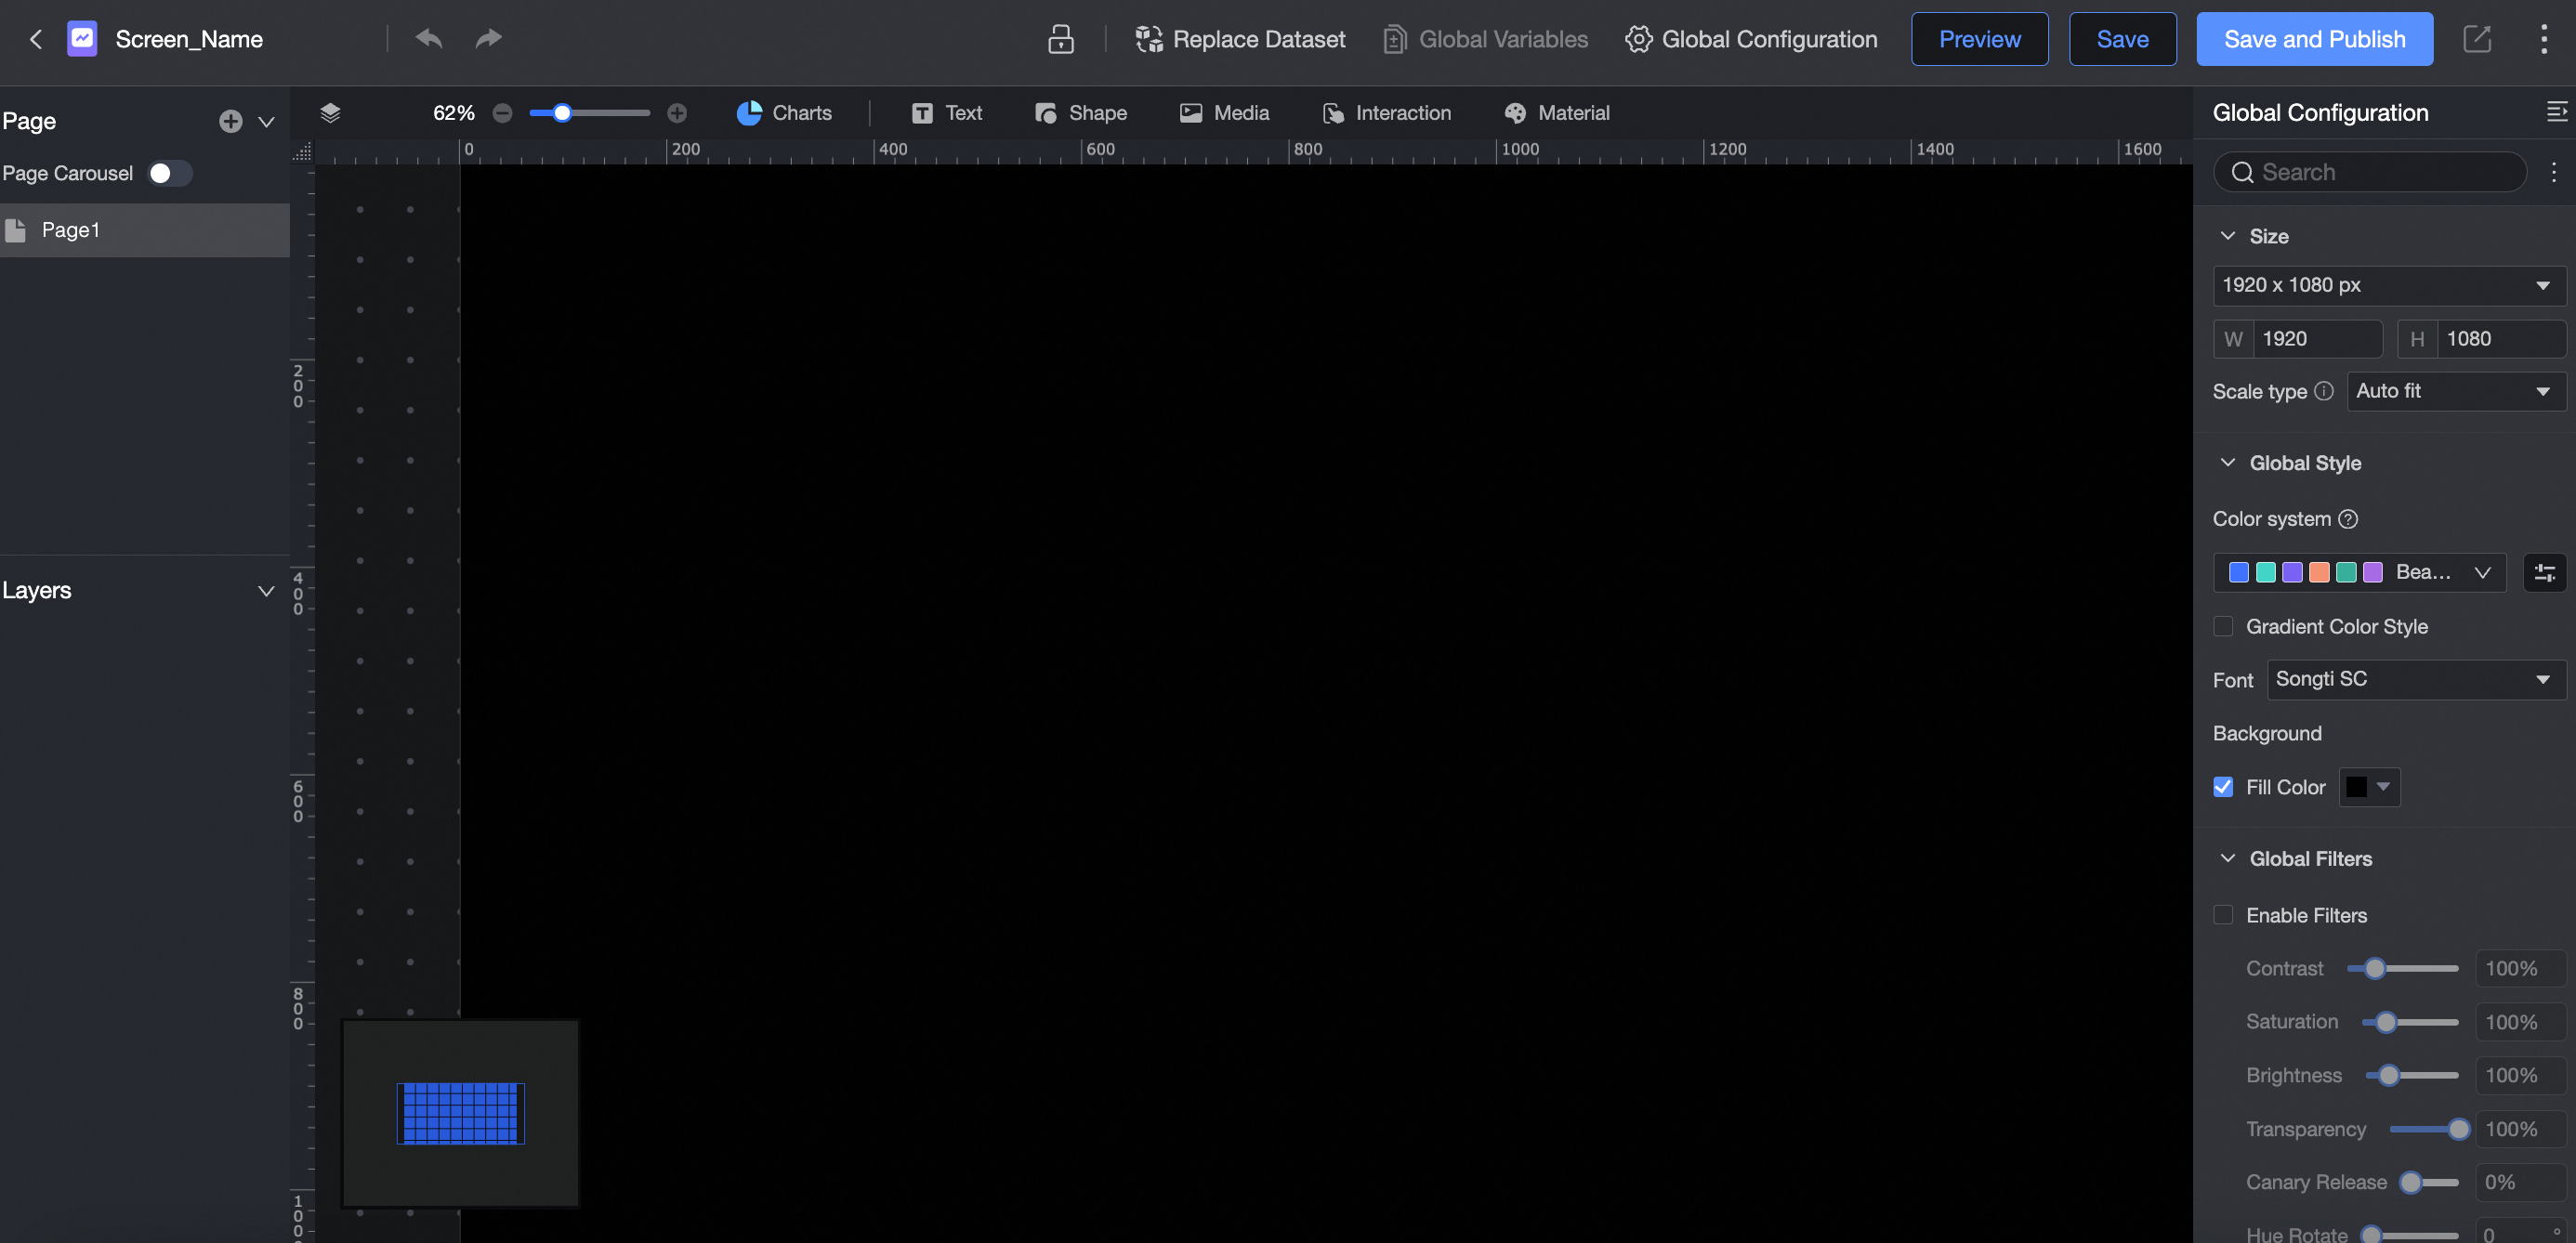Click the add page plus icon

point(230,121)
